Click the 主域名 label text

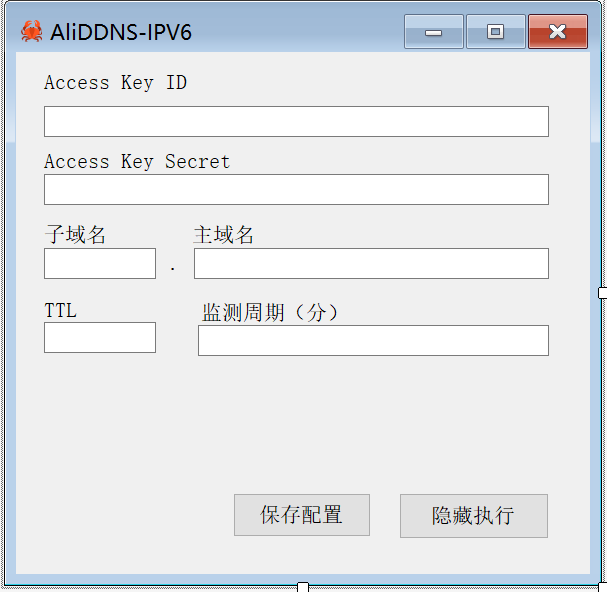(223, 235)
